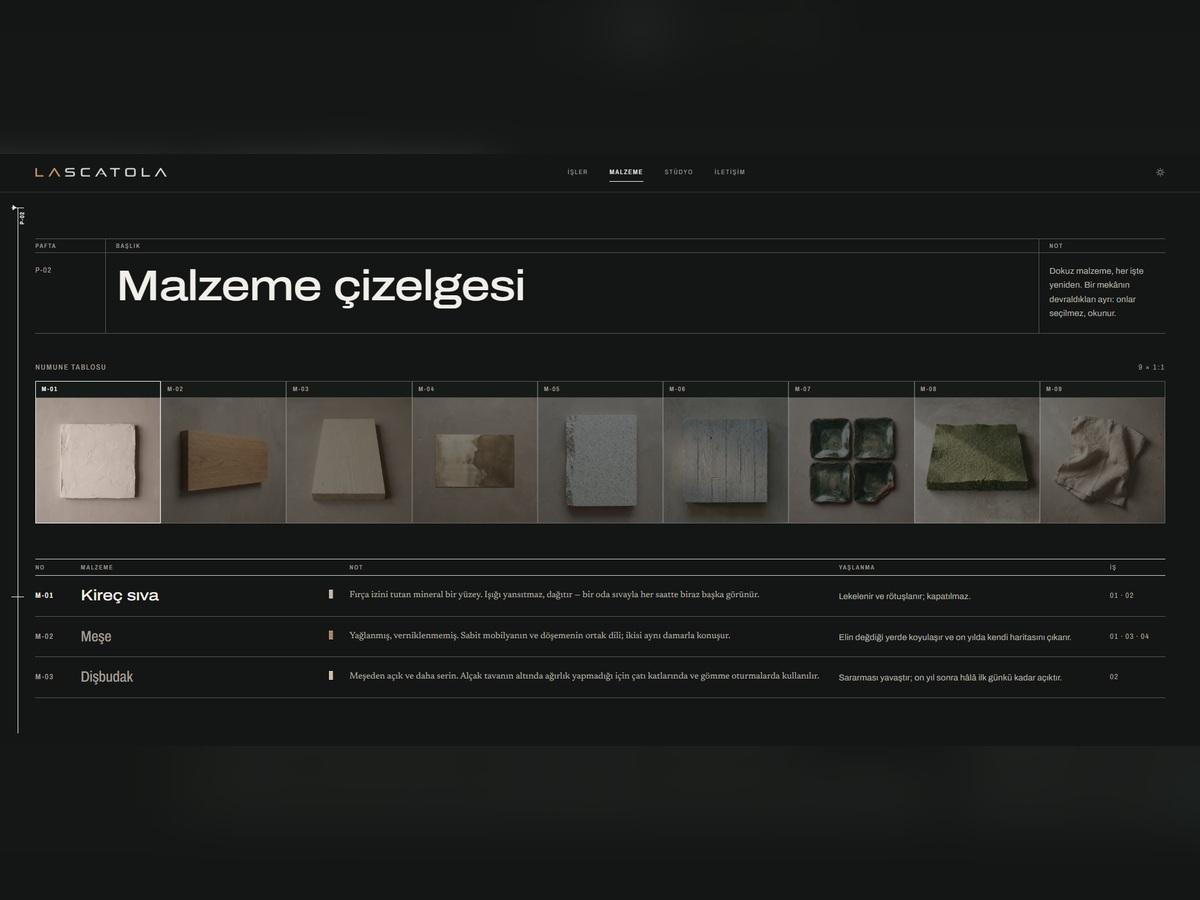Image resolution: width=1200 pixels, height=900 pixels.
Task: Click the aging note 'Lekelenir ve rötuşlanır; kapatılmaz.'
Action: tap(904, 596)
